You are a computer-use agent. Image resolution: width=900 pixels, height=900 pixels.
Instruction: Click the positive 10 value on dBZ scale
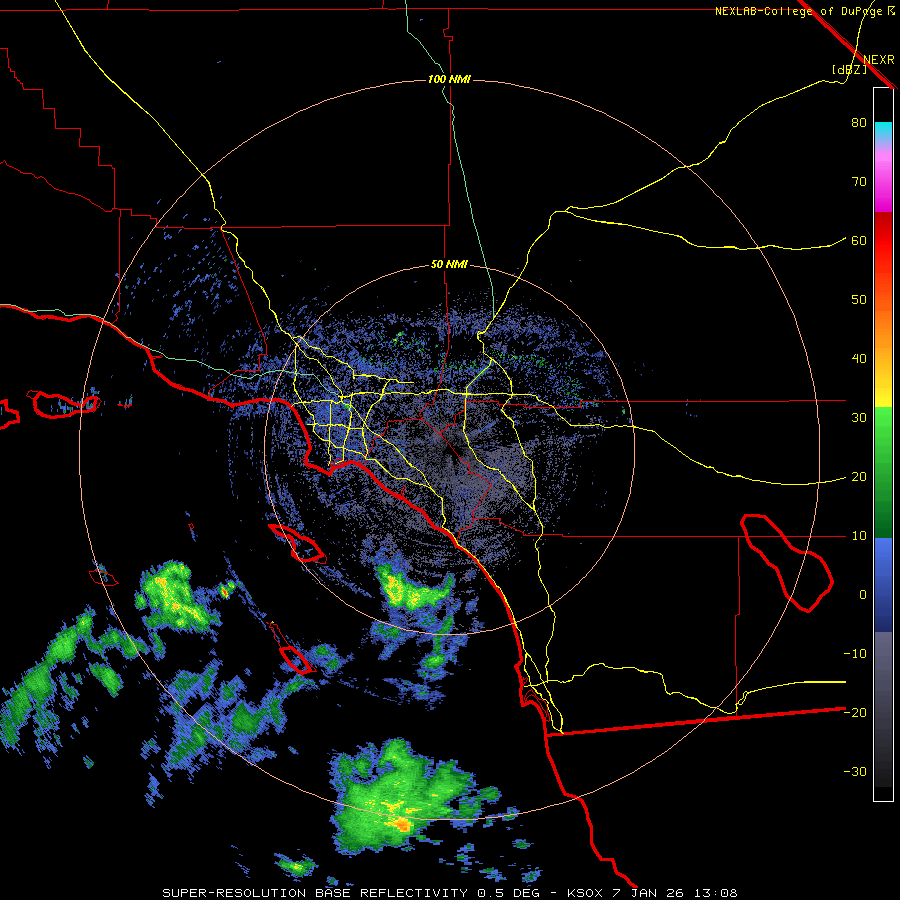(859, 536)
